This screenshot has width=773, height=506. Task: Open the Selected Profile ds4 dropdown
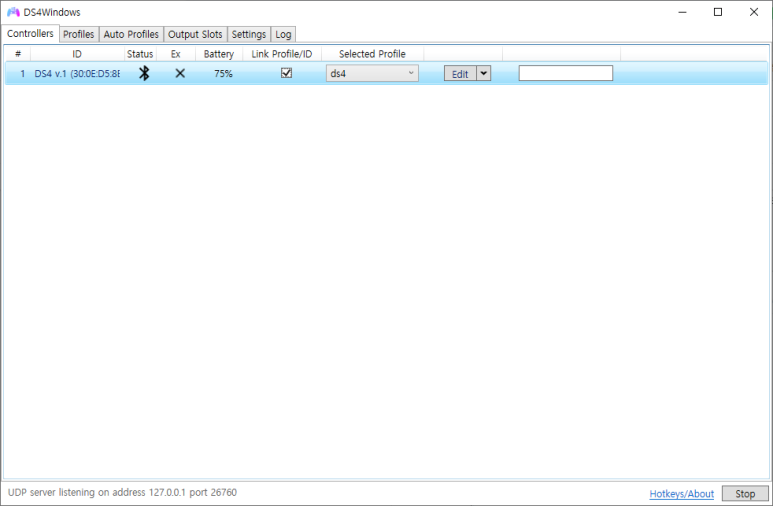point(372,73)
